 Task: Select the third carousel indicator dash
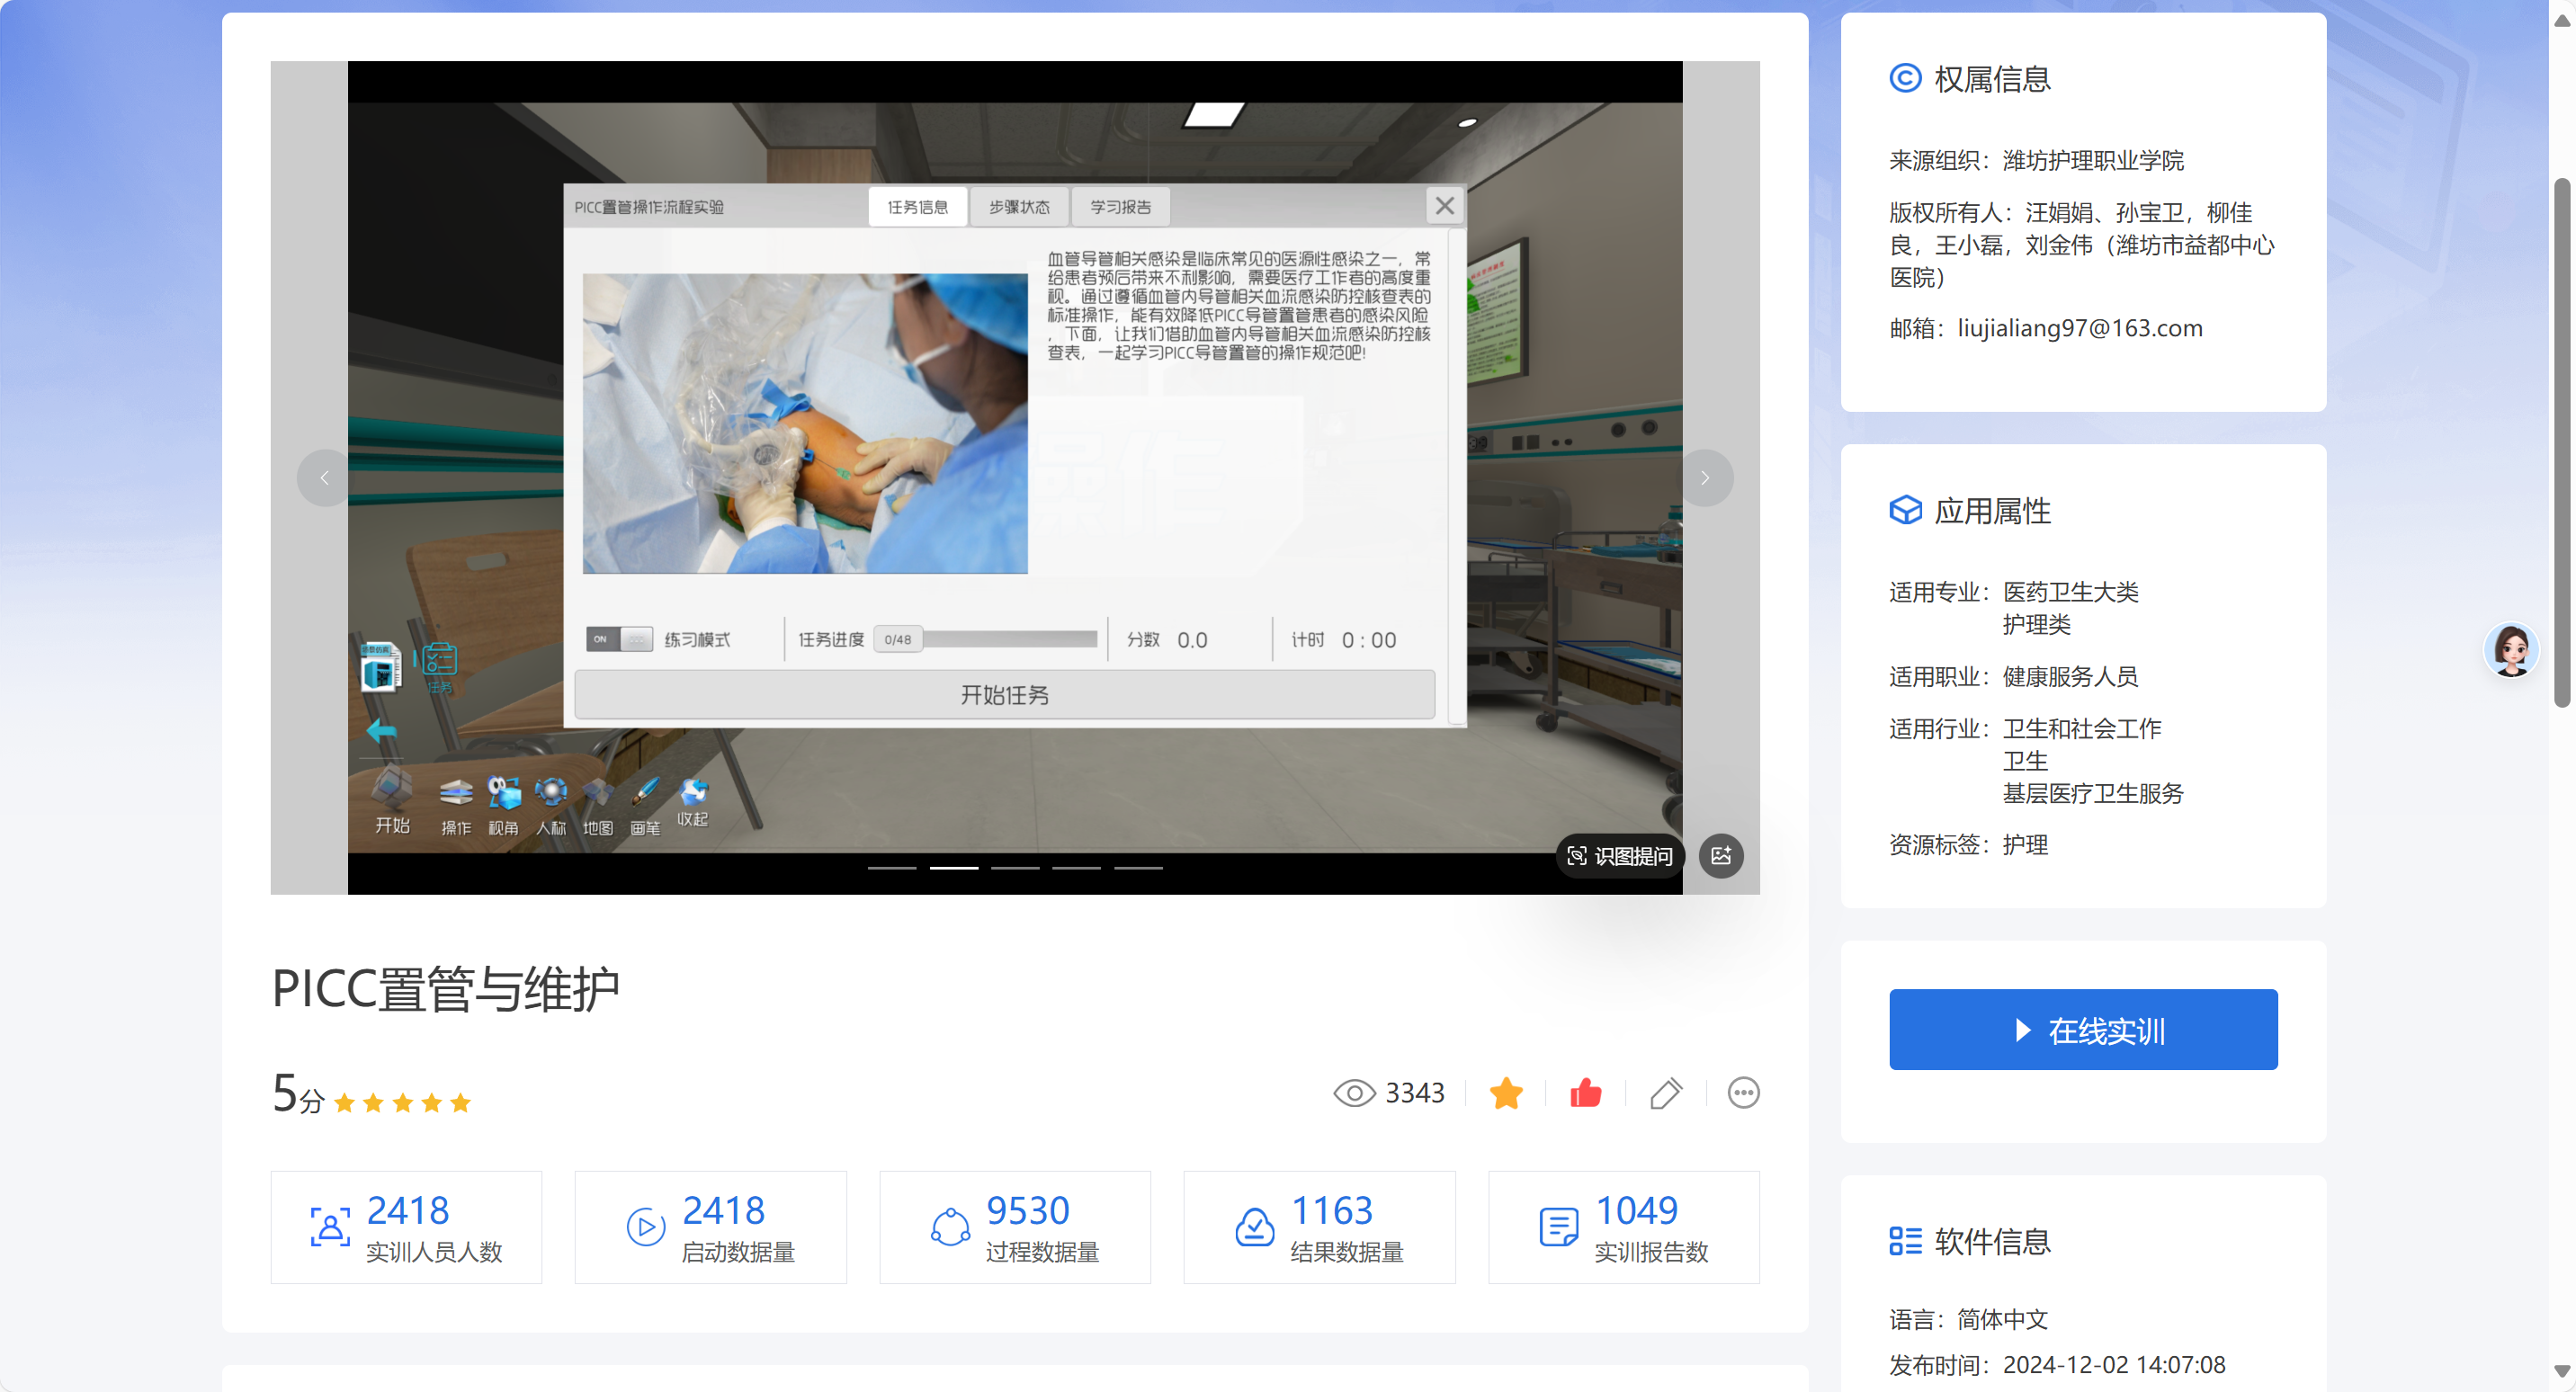tap(1015, 868)
